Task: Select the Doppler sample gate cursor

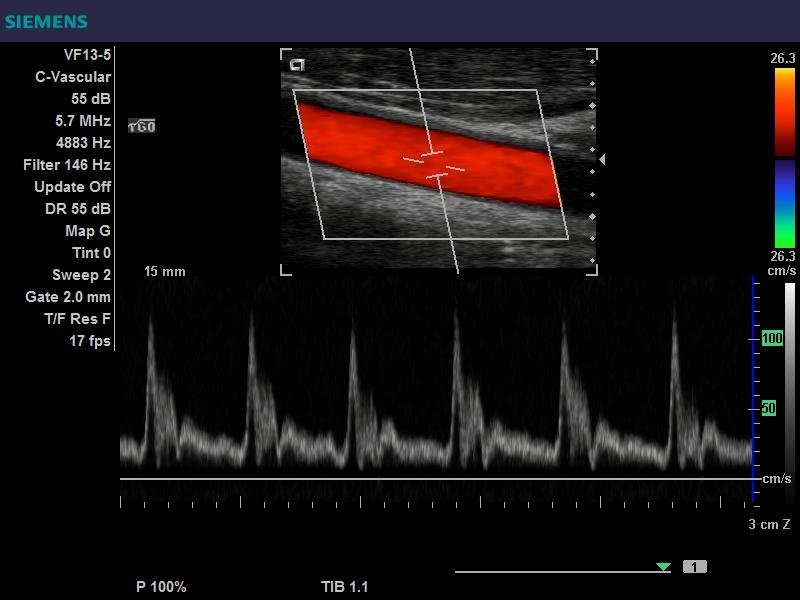Action: pyautogui.click(x=434, y=164)
